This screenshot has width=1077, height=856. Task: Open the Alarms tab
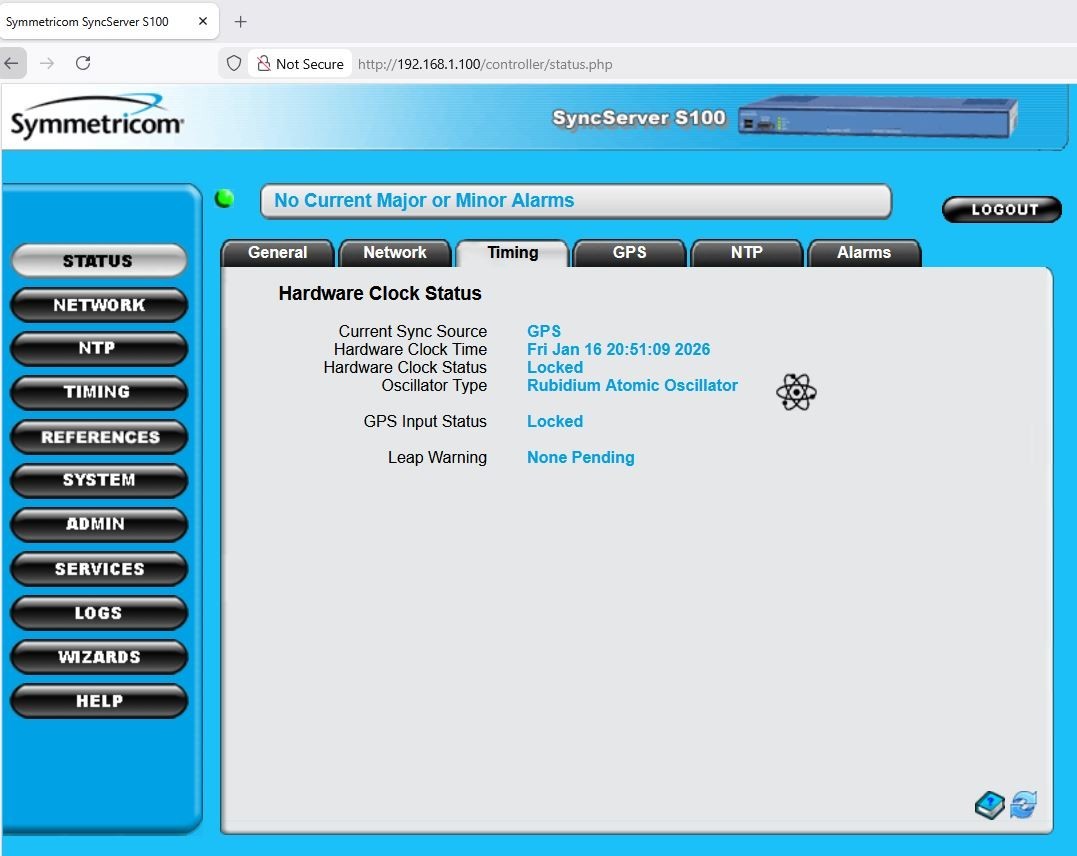pos(864,253)
